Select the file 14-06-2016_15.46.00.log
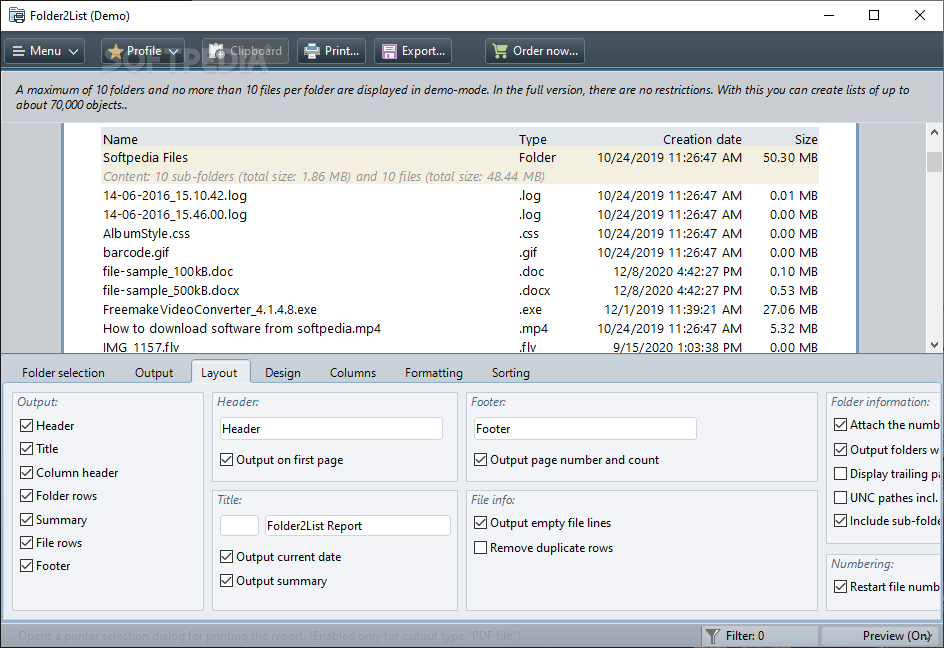The height and width of the screenshot is (648, 944). pyautogui.click(x=460, y=214)
